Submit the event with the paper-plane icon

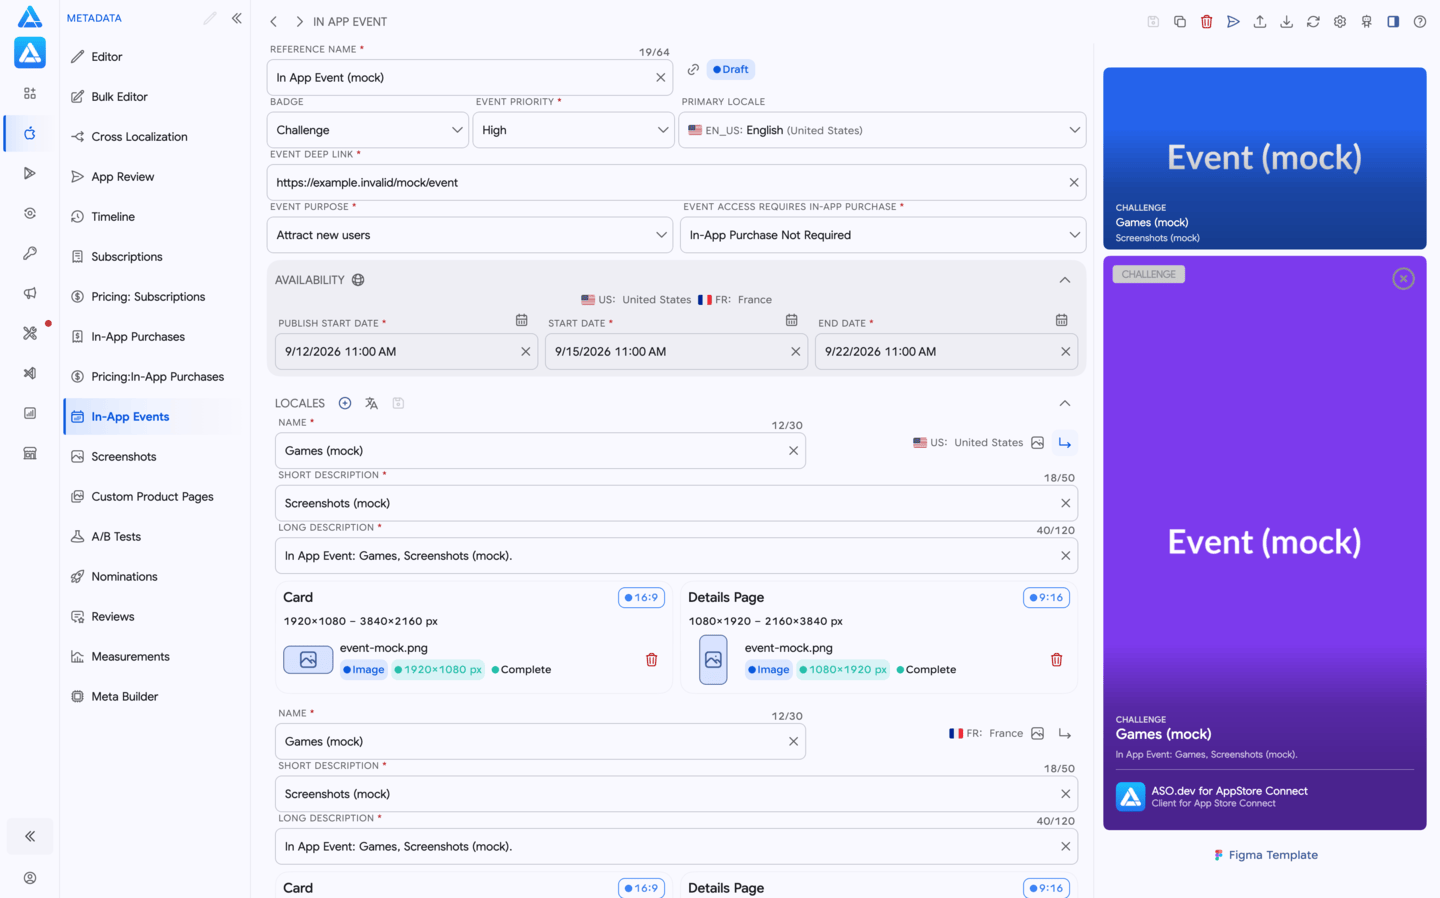[1233, 21]
